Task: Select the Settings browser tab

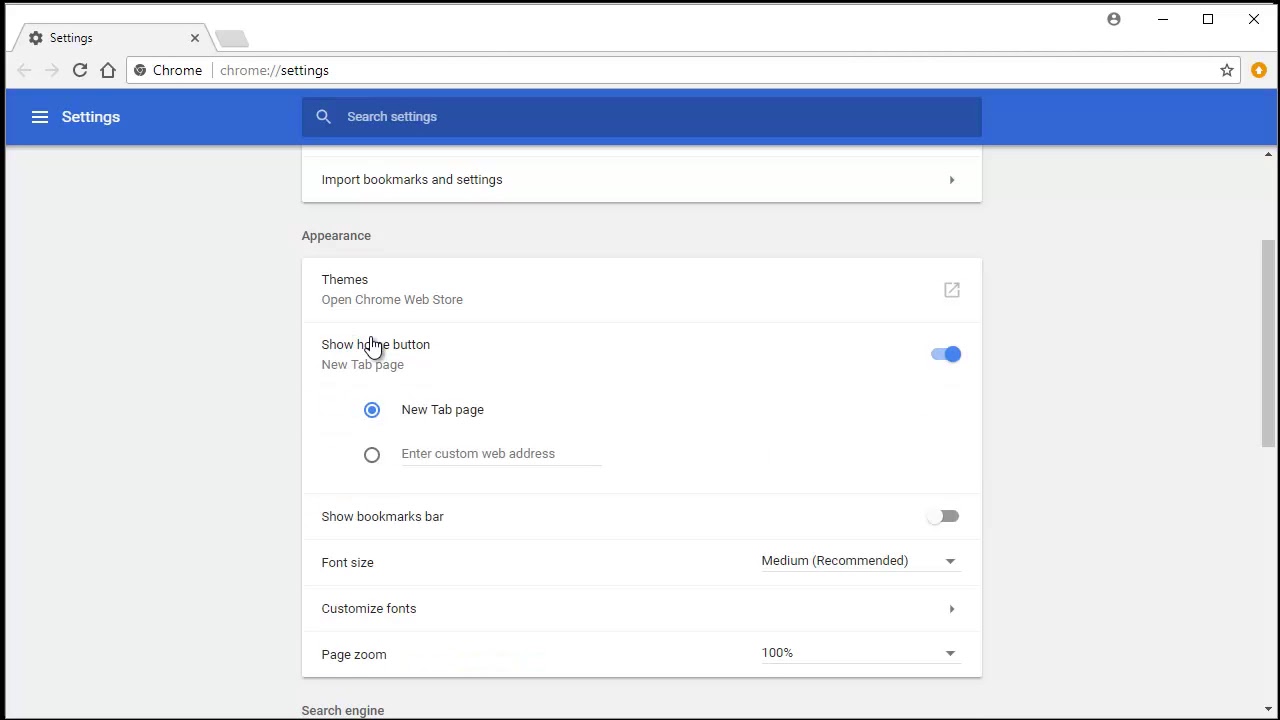Action: [x=112, y=38]
